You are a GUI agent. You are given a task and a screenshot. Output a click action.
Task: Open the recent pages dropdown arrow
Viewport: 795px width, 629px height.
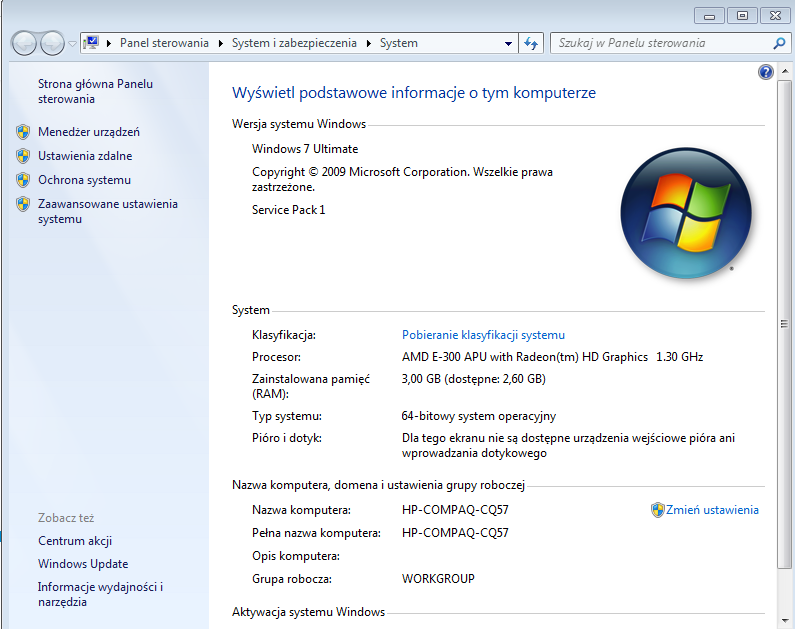point(72,44)
